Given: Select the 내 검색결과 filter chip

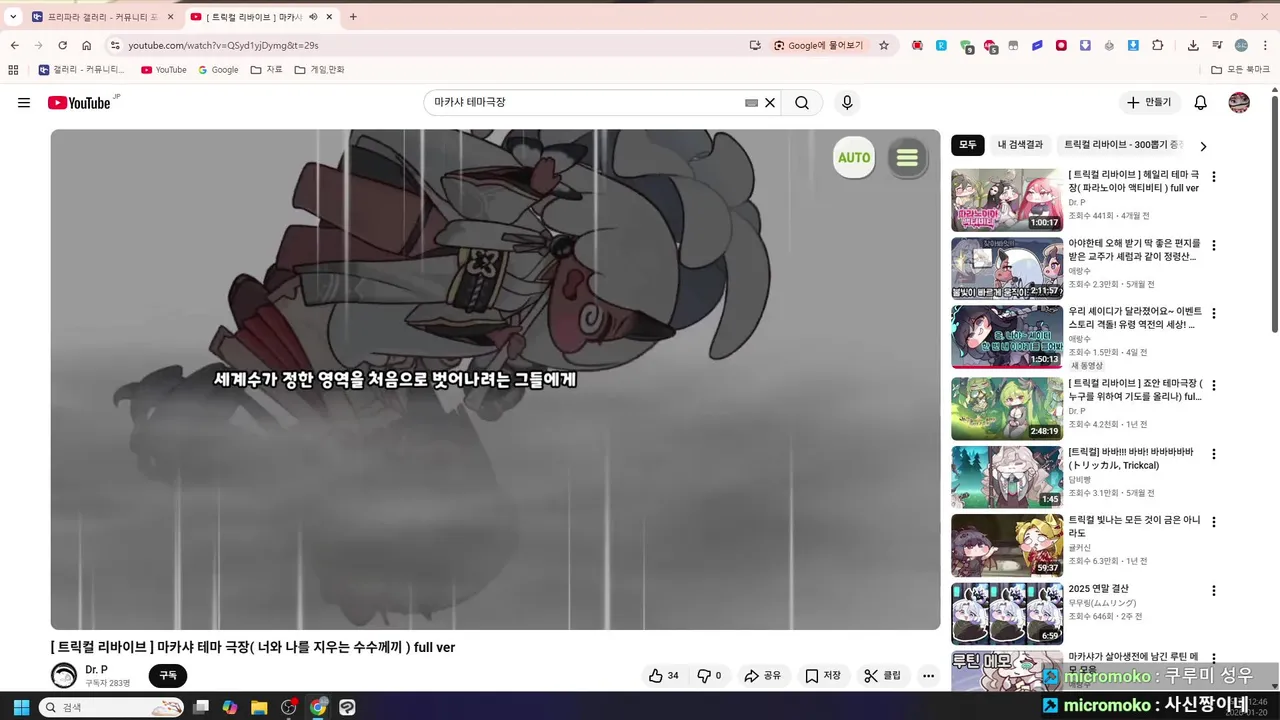Looking at the screenshot, I should 1020,145.
